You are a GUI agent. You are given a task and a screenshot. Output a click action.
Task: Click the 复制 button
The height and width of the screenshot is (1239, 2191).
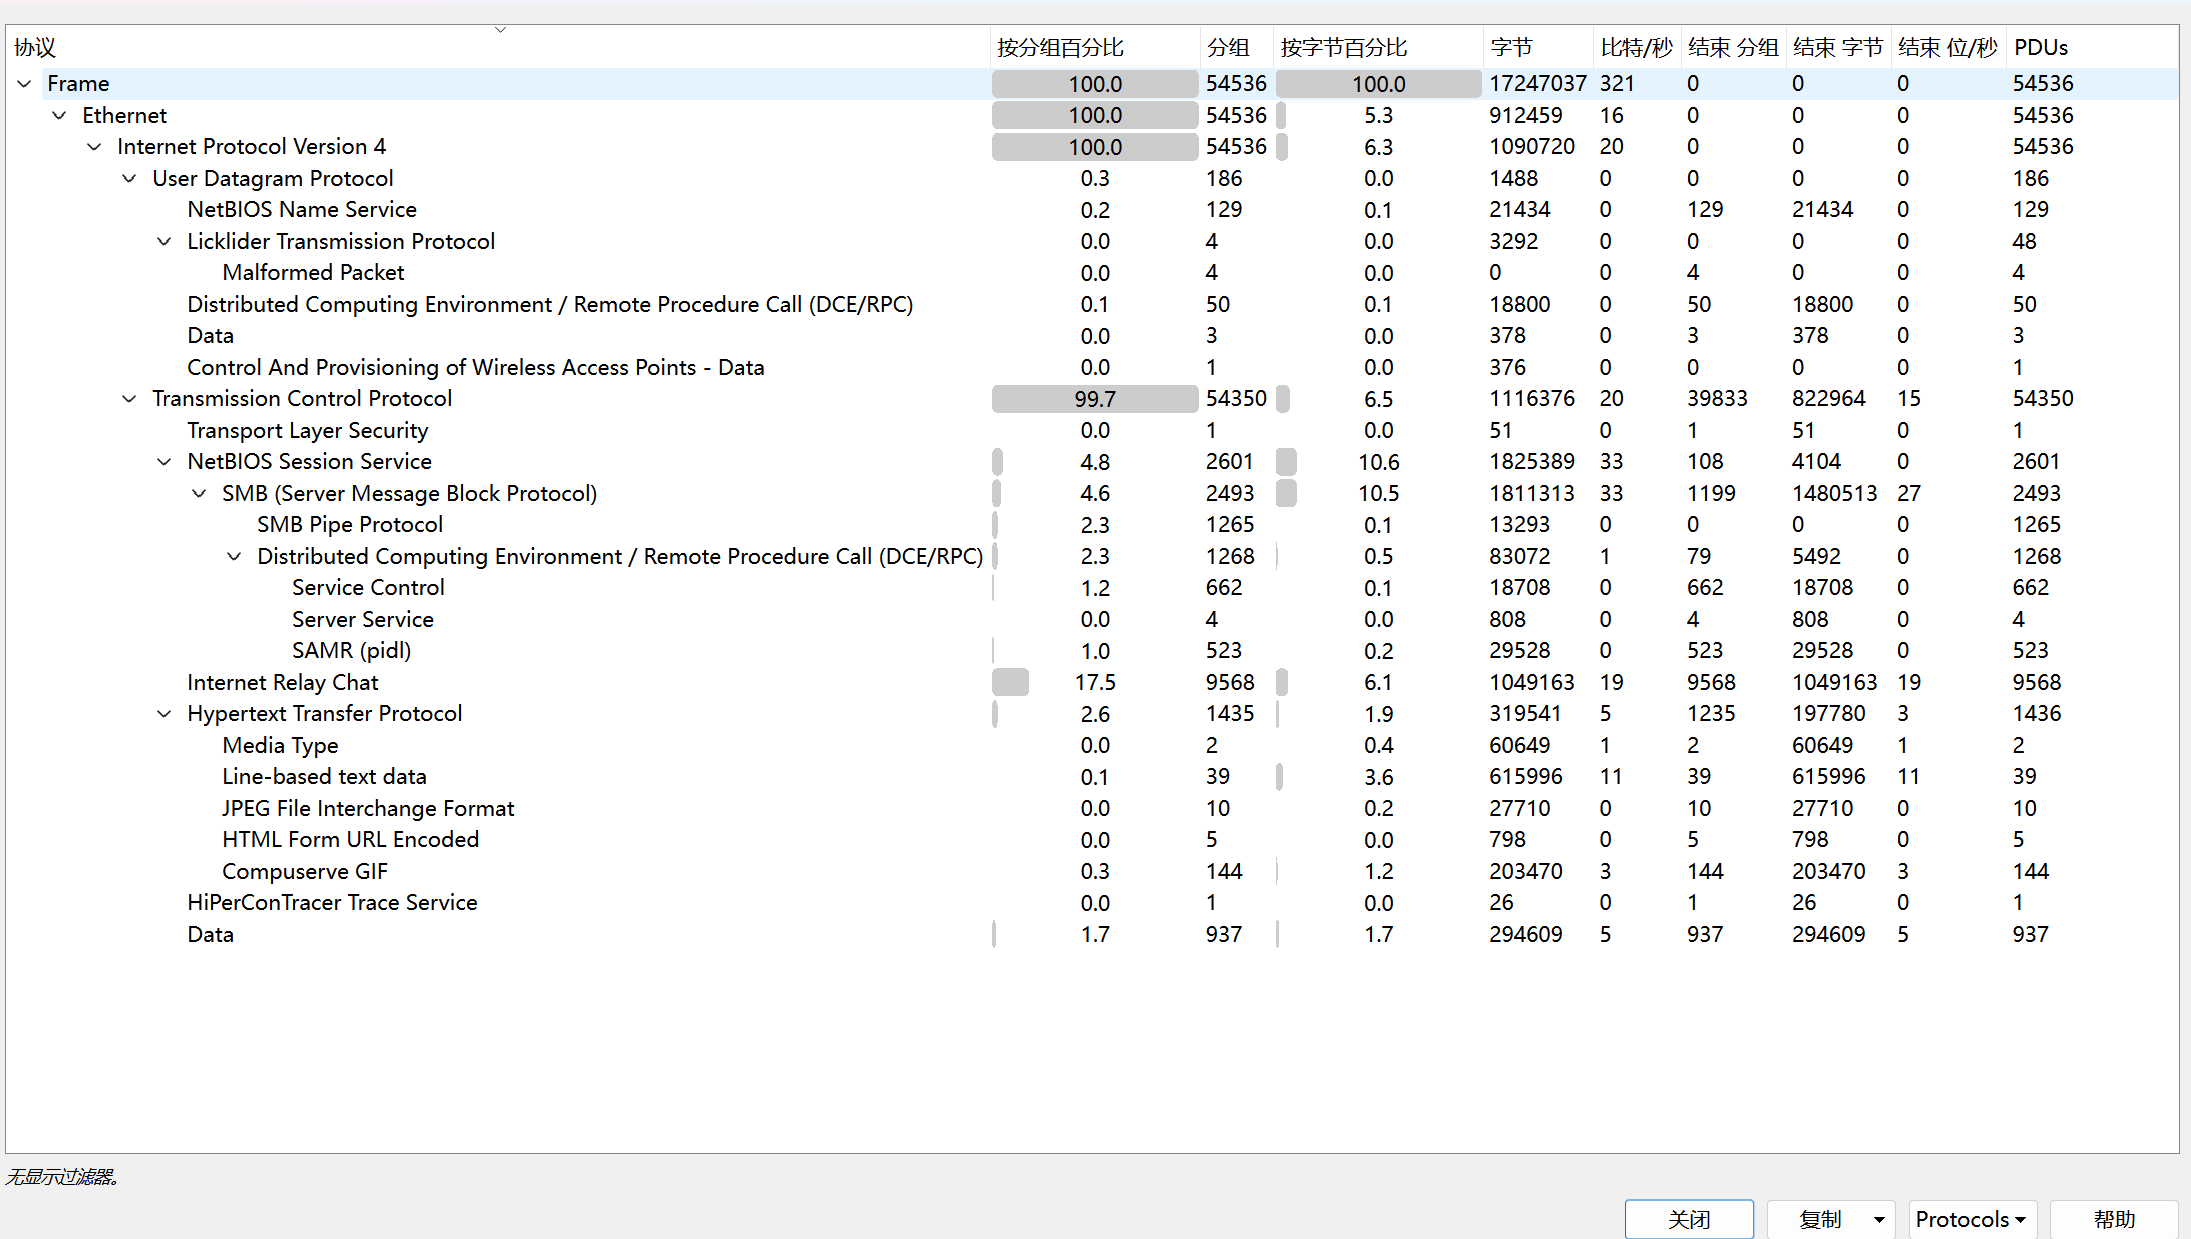1819,1220
